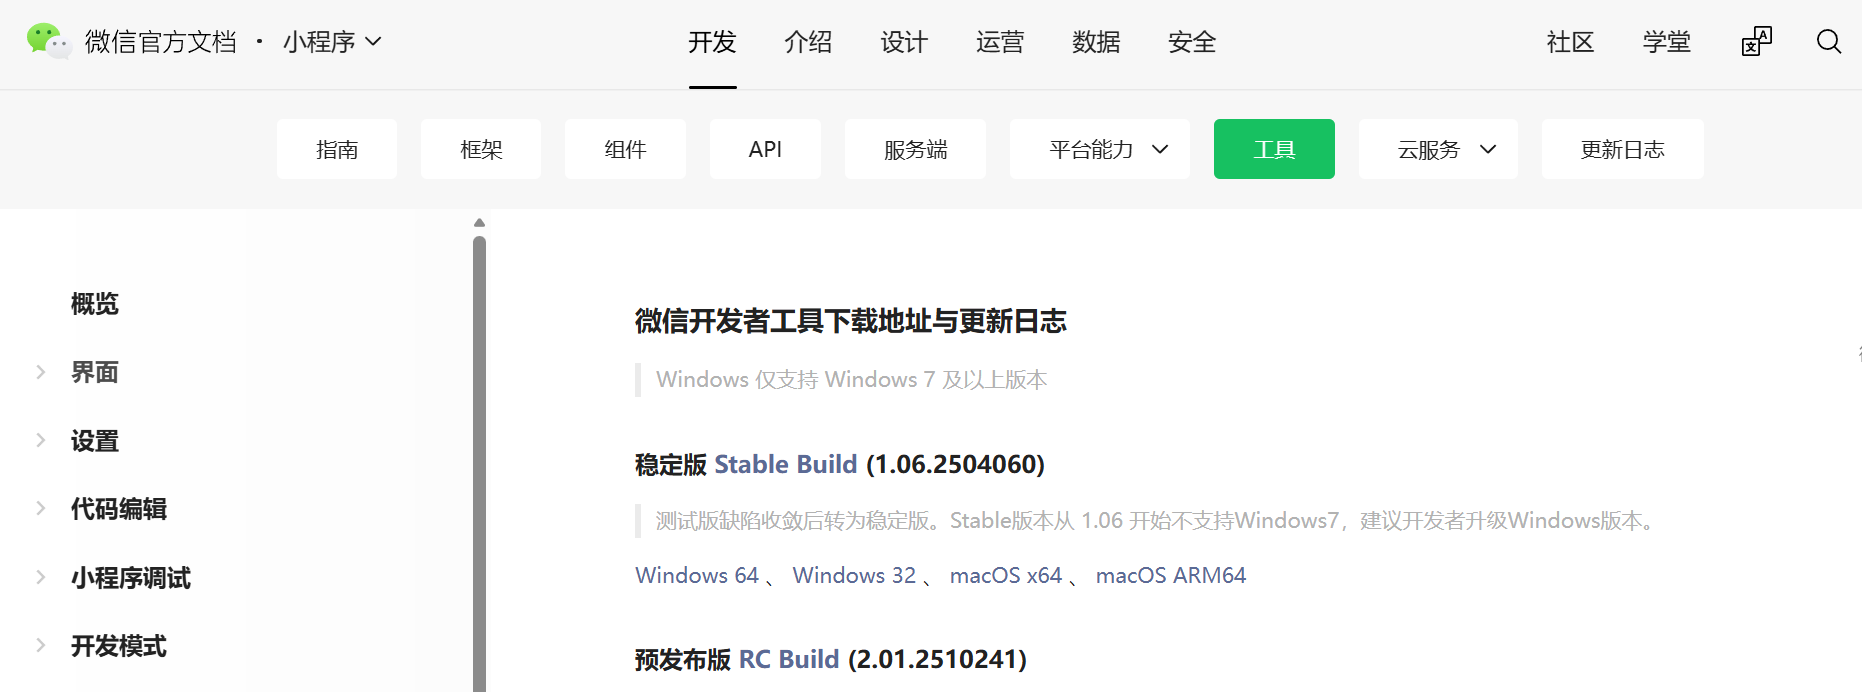Viewport: 1862px width, 692px height.
Task: Select 概览 in the sidebar
Action: 94,304
